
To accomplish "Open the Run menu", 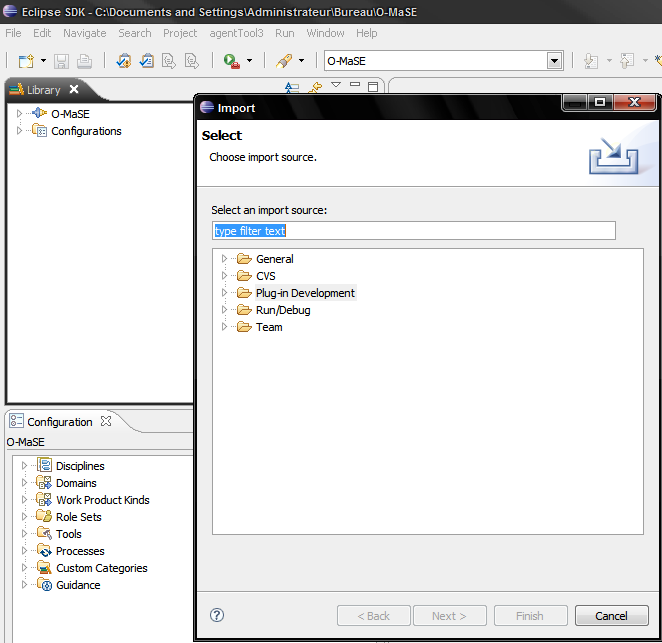I will 285,33.
